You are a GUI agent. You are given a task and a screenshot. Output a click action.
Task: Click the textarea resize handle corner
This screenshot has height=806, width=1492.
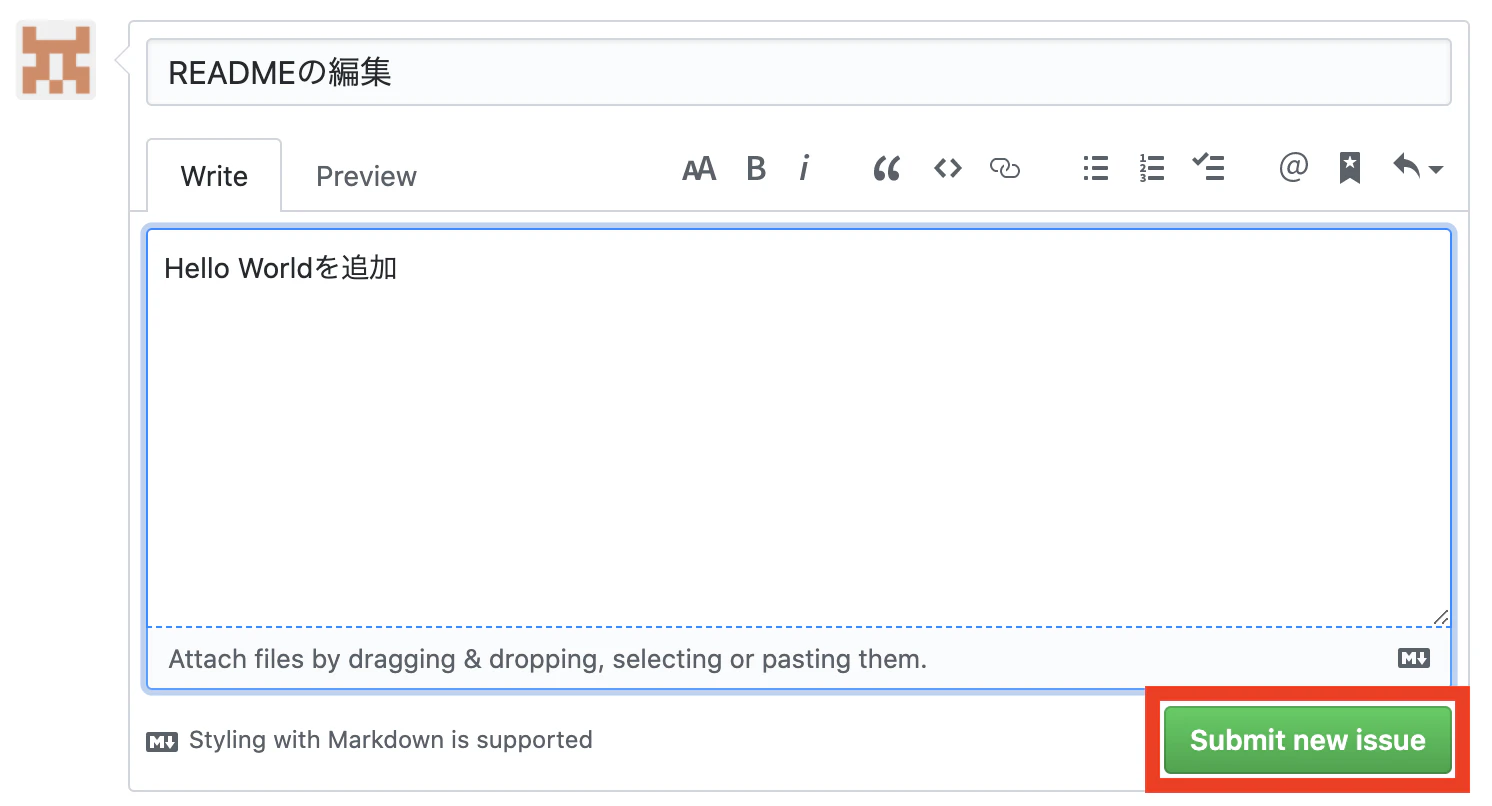click(1440, 617)
